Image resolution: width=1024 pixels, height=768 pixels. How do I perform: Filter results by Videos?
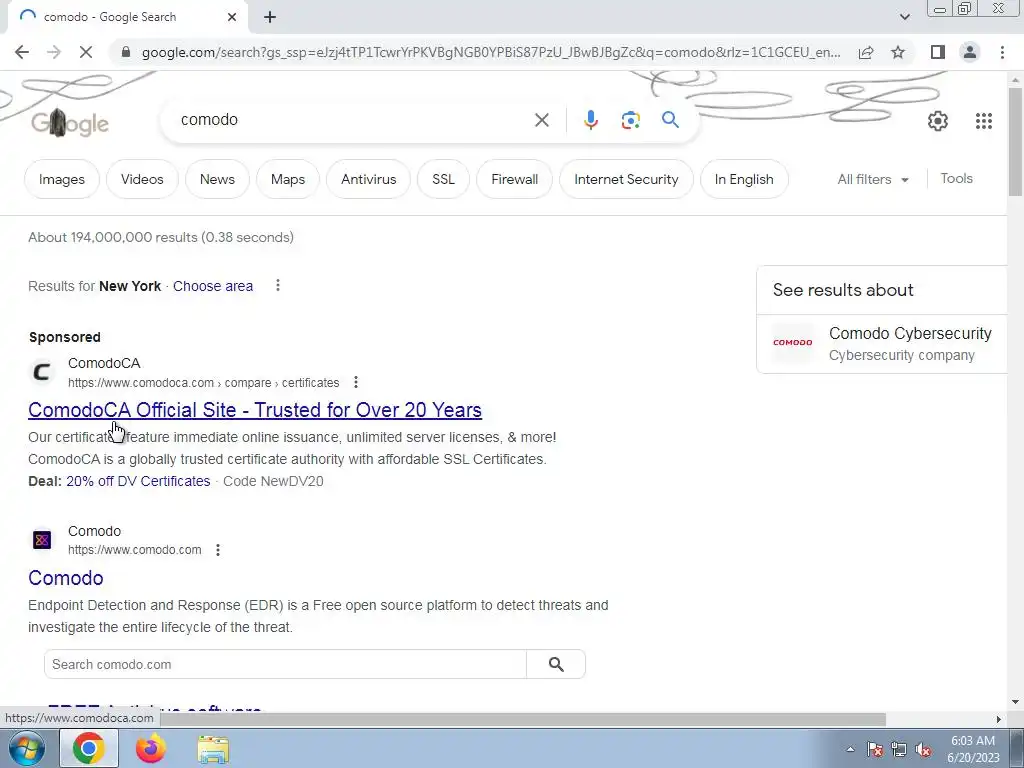click(x=142, y=179)
